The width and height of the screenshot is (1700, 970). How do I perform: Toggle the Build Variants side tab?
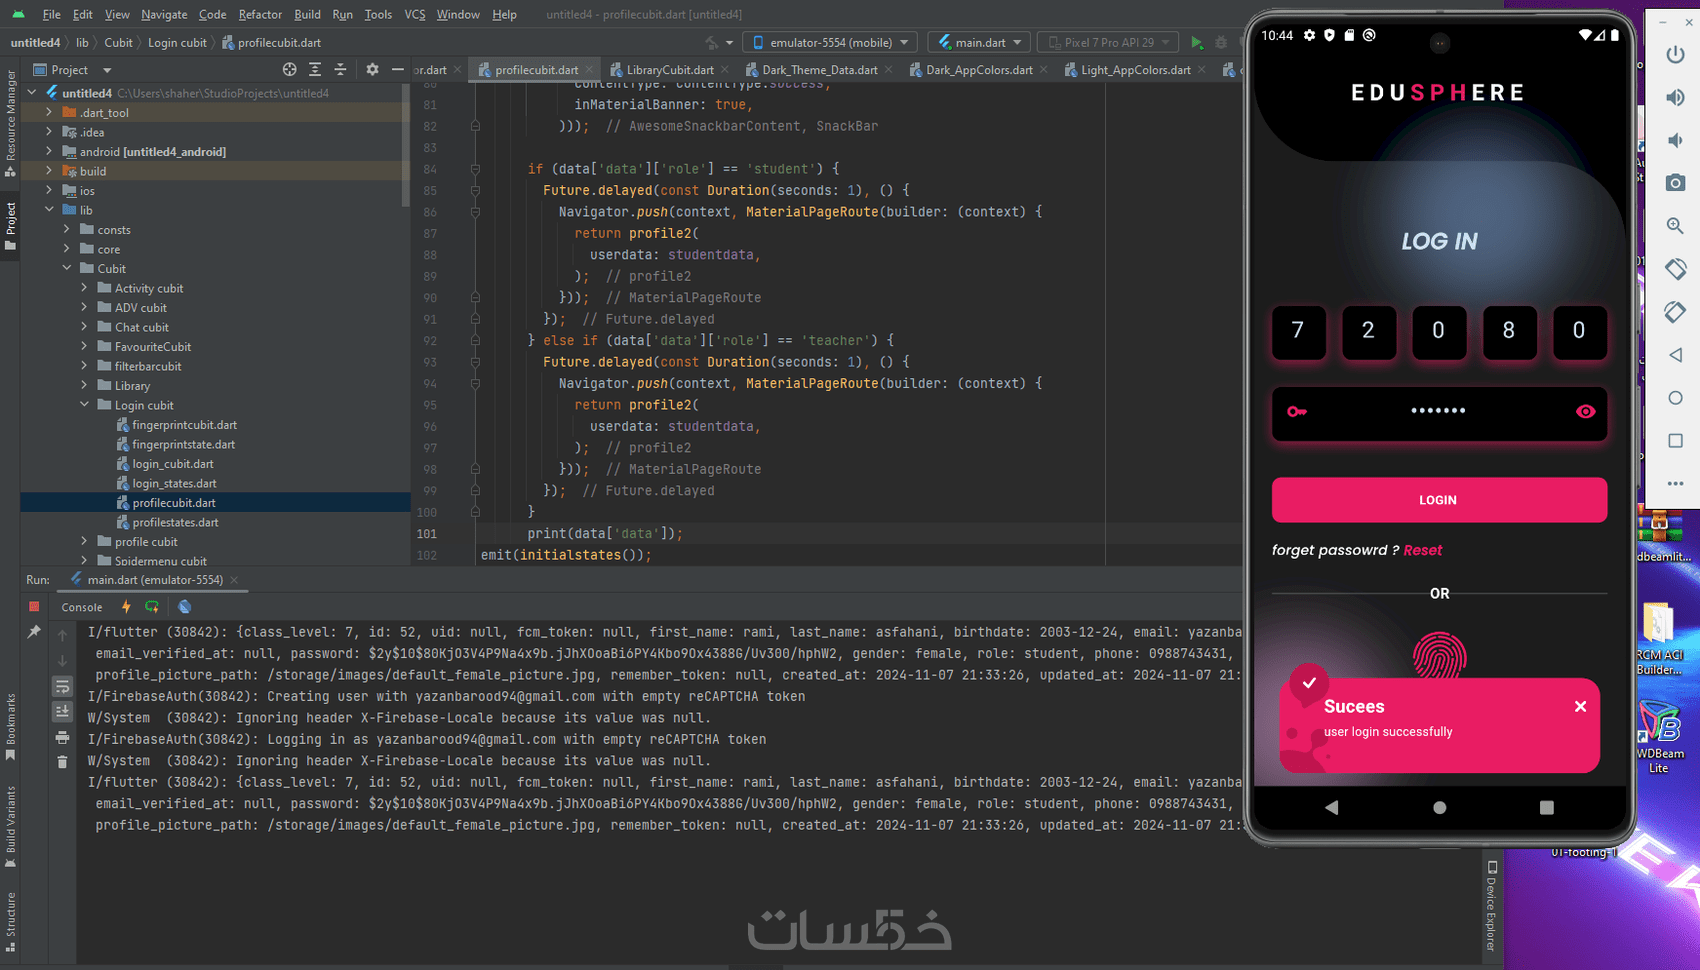11,827
